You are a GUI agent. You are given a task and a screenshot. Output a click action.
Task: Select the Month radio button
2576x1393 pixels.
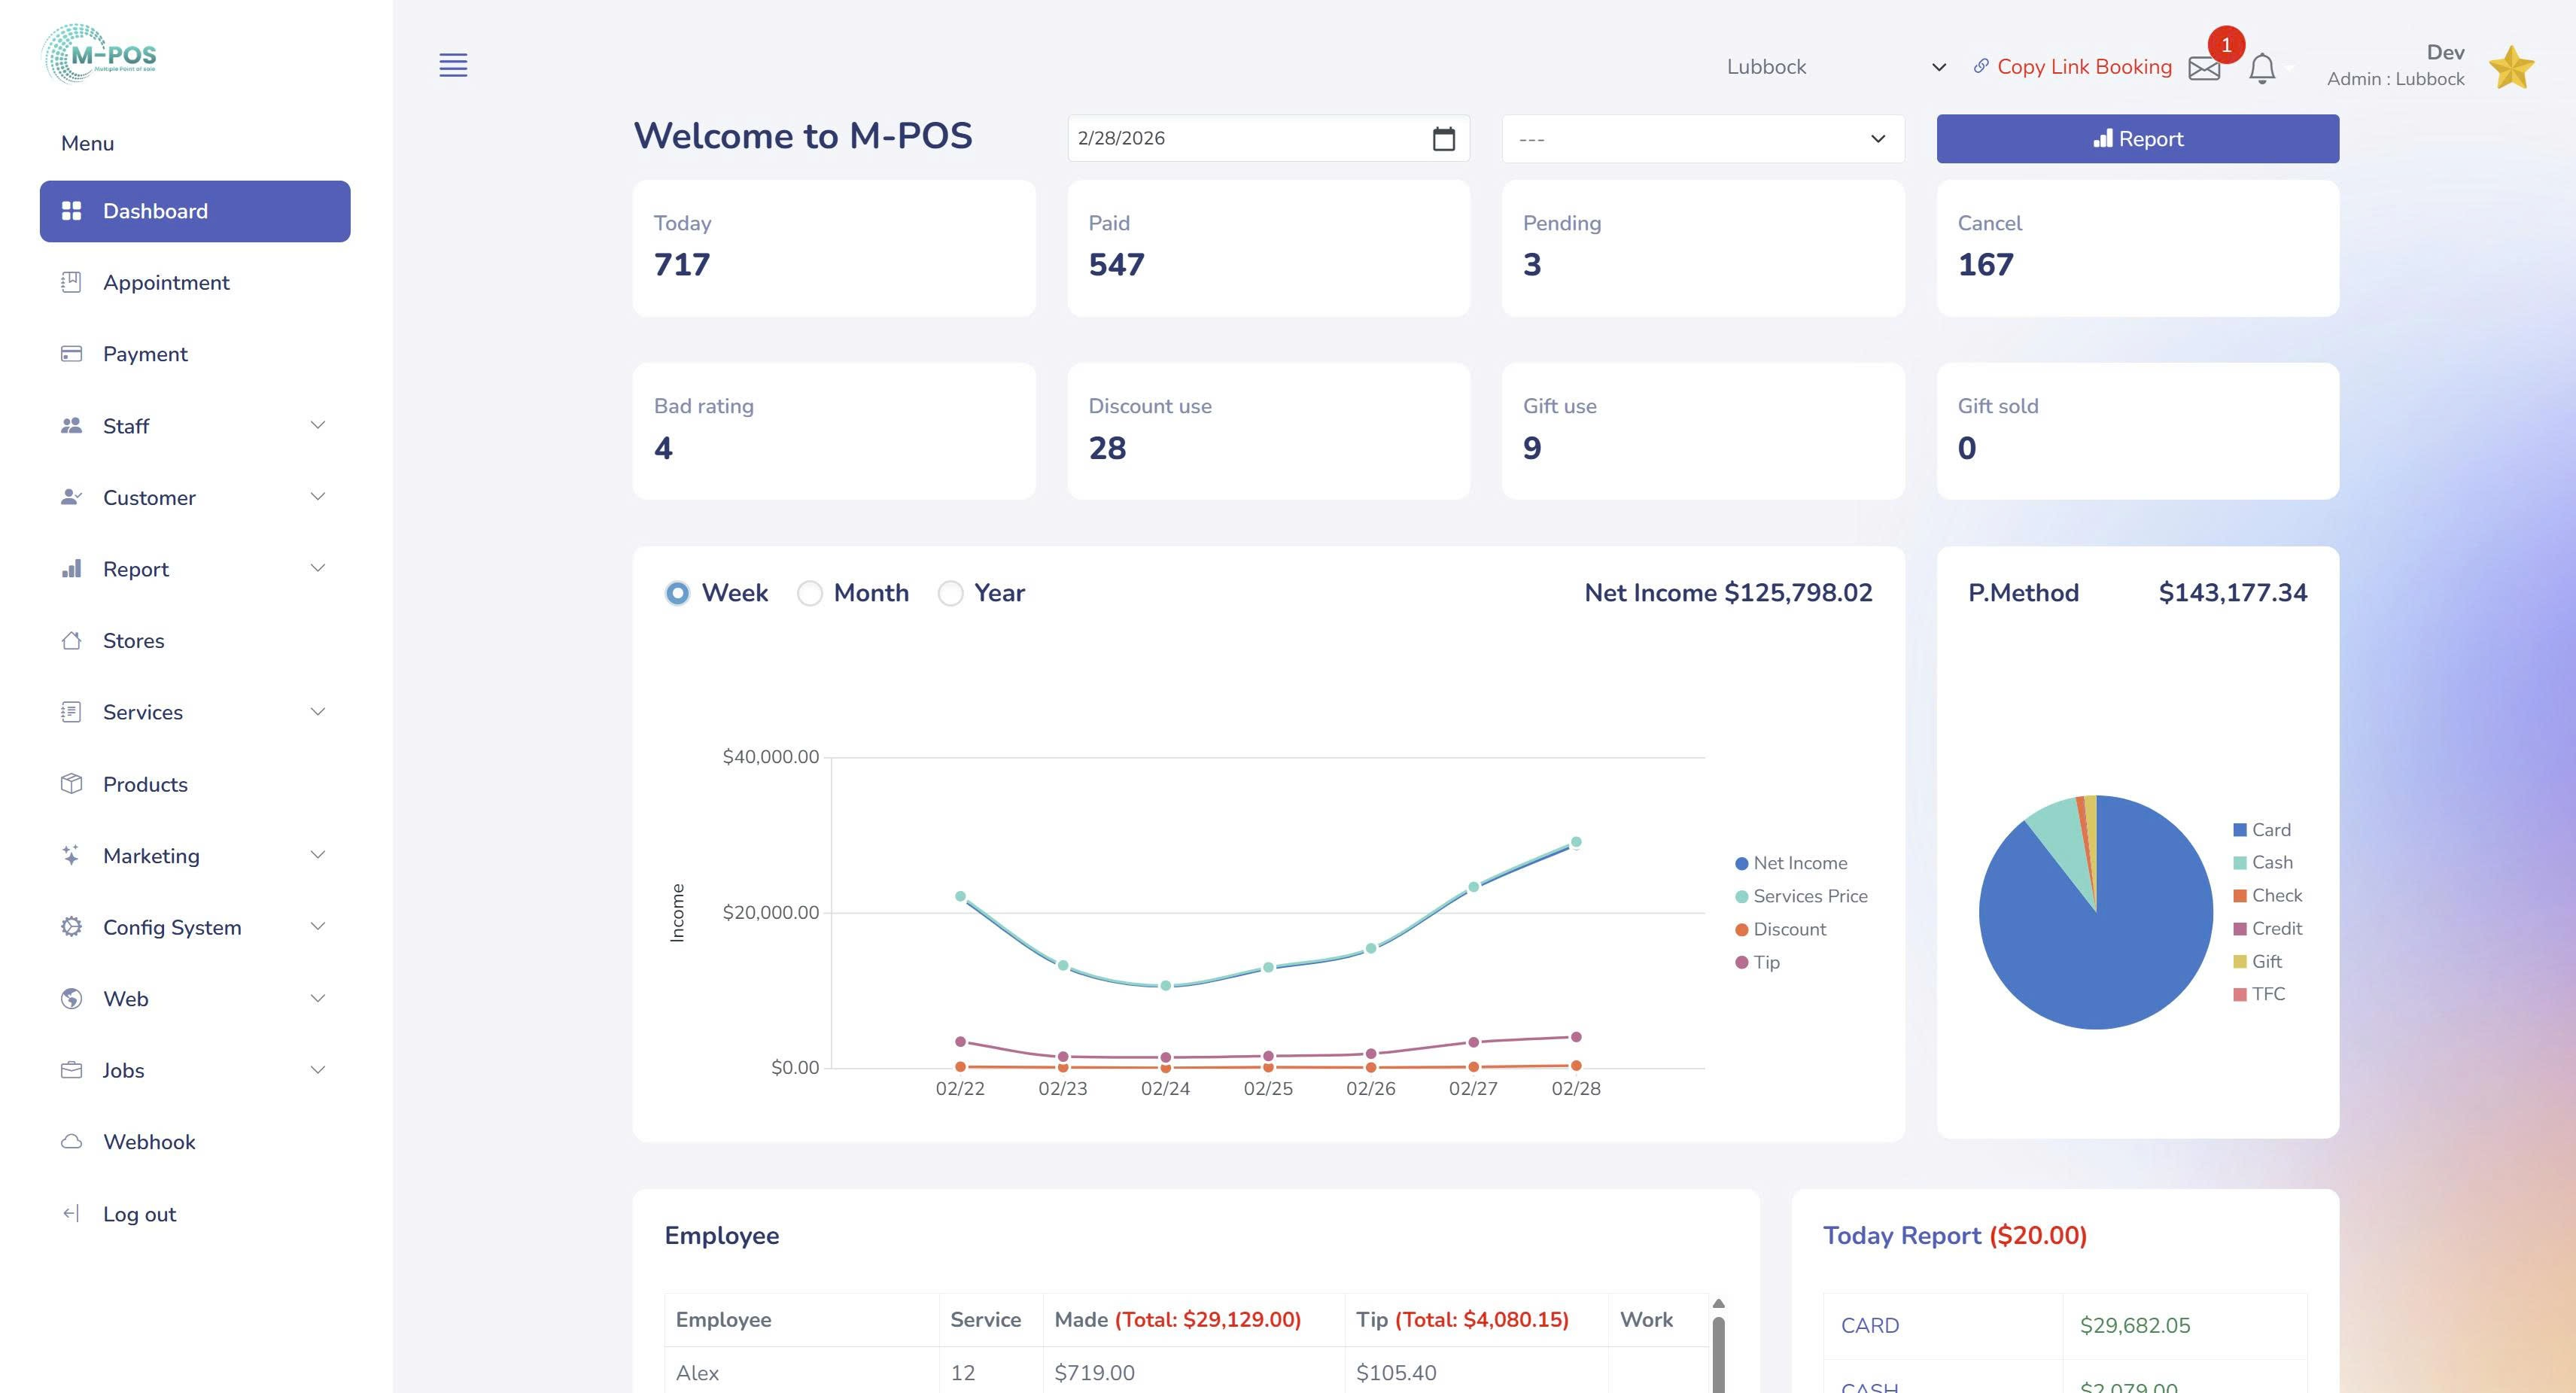click(x=809, y=593)
